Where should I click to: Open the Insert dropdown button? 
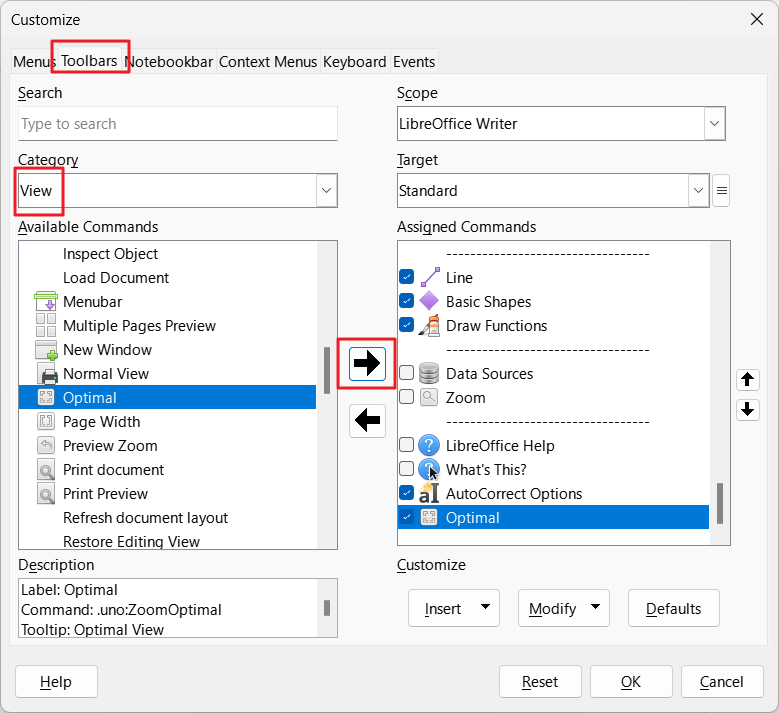click(x=454, y=608)
